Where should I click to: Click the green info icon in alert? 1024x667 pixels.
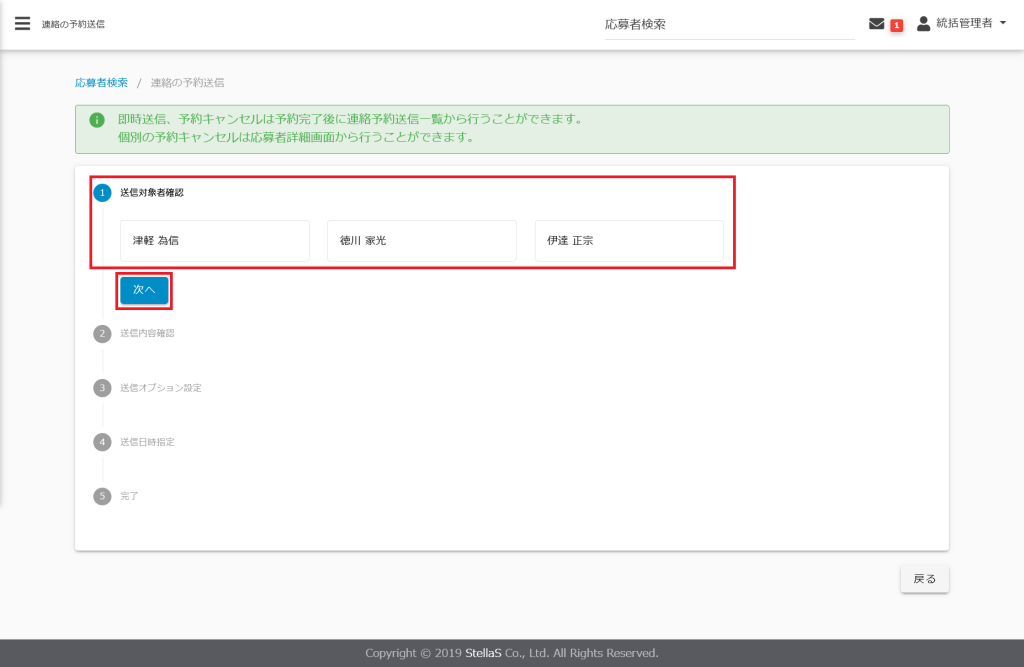click(x=97, y=120)
